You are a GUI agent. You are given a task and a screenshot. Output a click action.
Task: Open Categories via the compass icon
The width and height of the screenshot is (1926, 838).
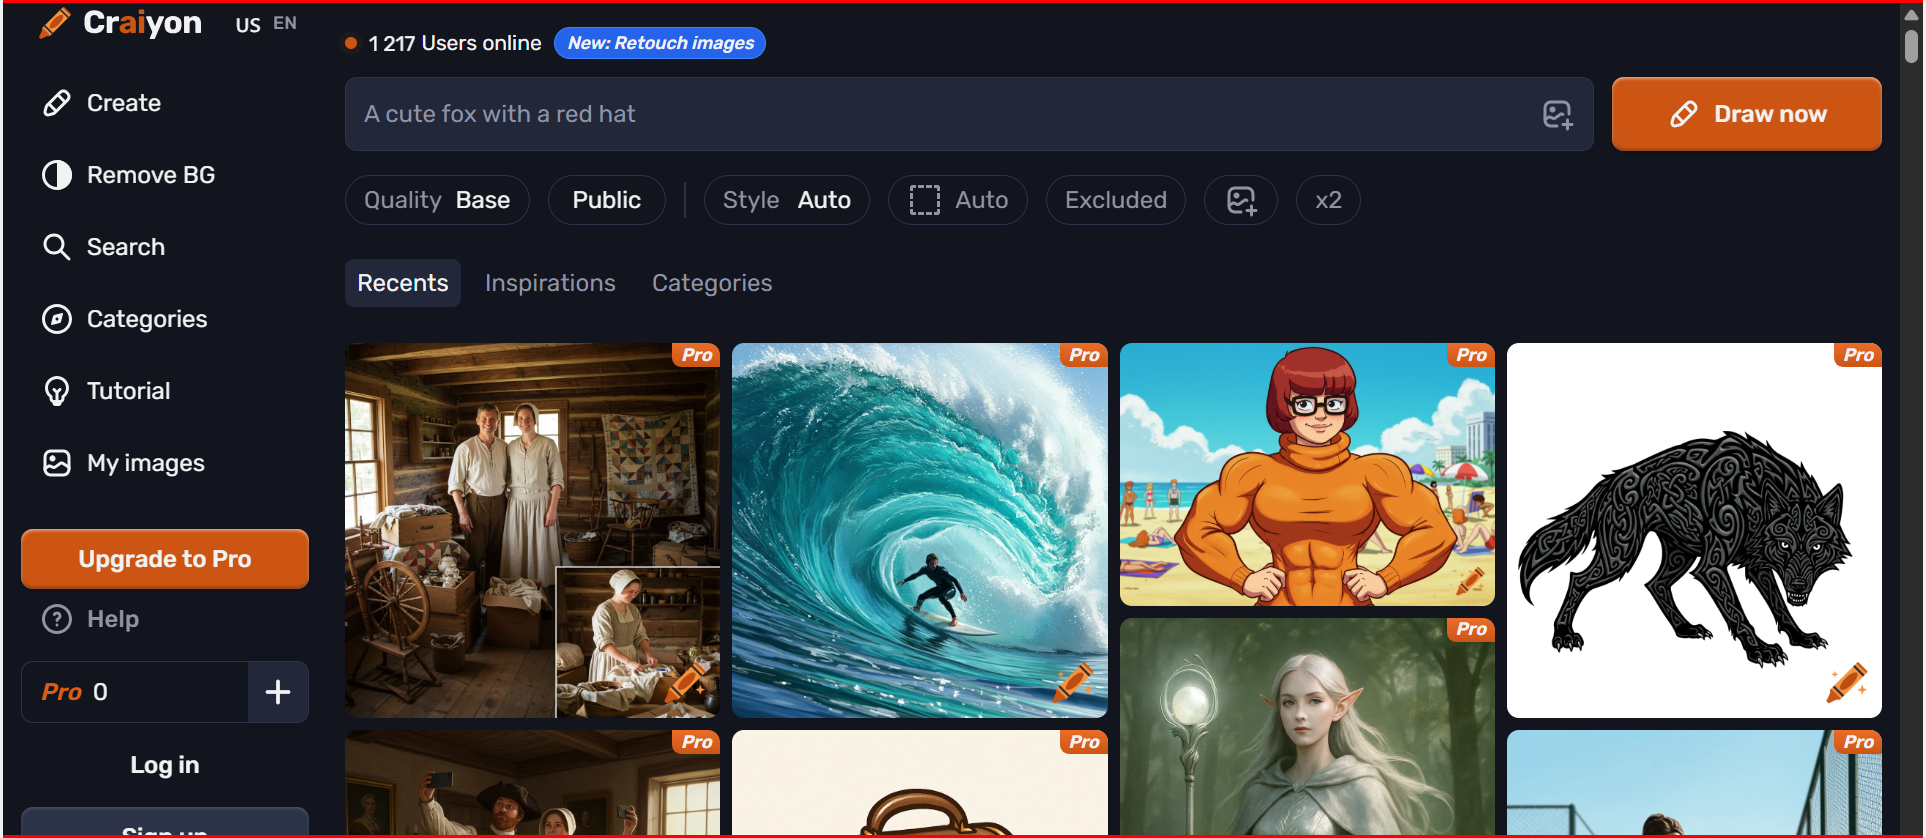(x=57, y=319)
